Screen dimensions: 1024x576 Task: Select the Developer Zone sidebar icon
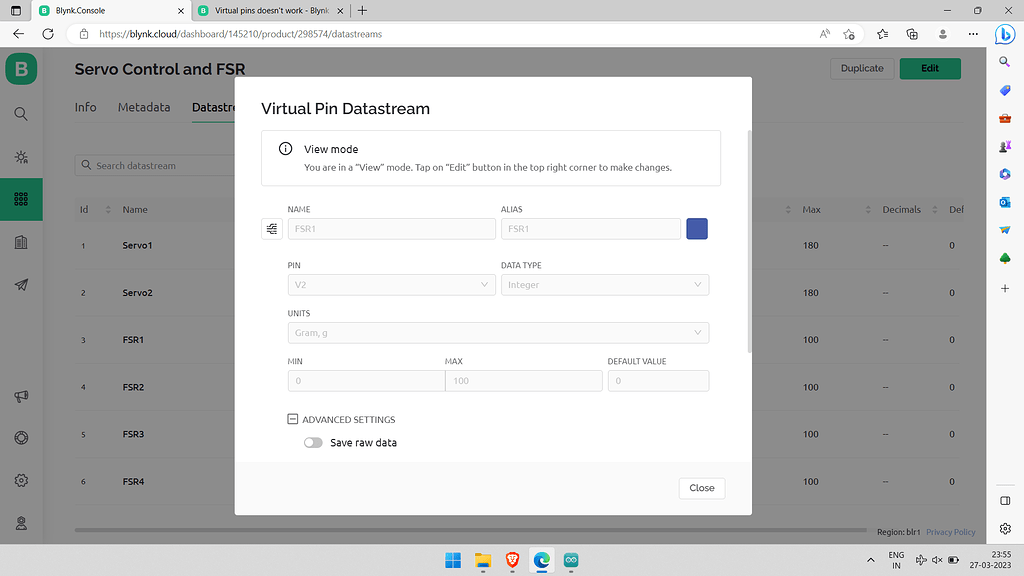20,156
